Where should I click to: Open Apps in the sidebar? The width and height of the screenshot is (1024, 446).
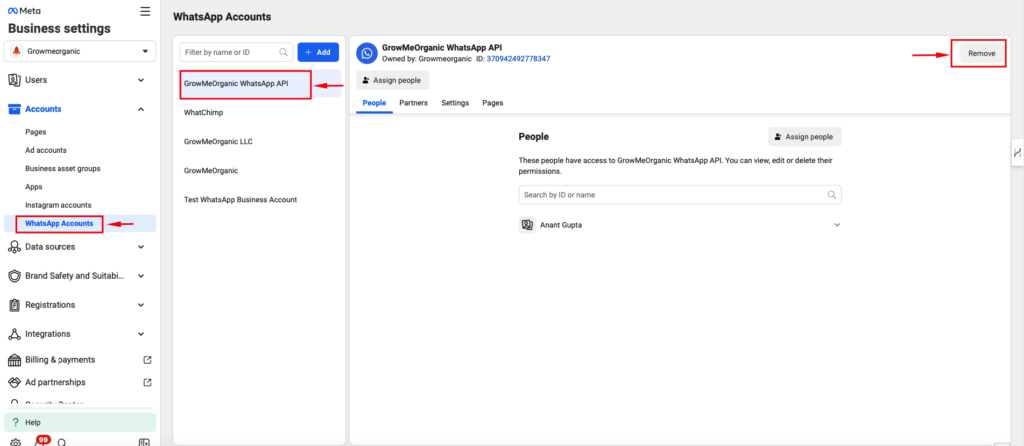pos(34,187)
